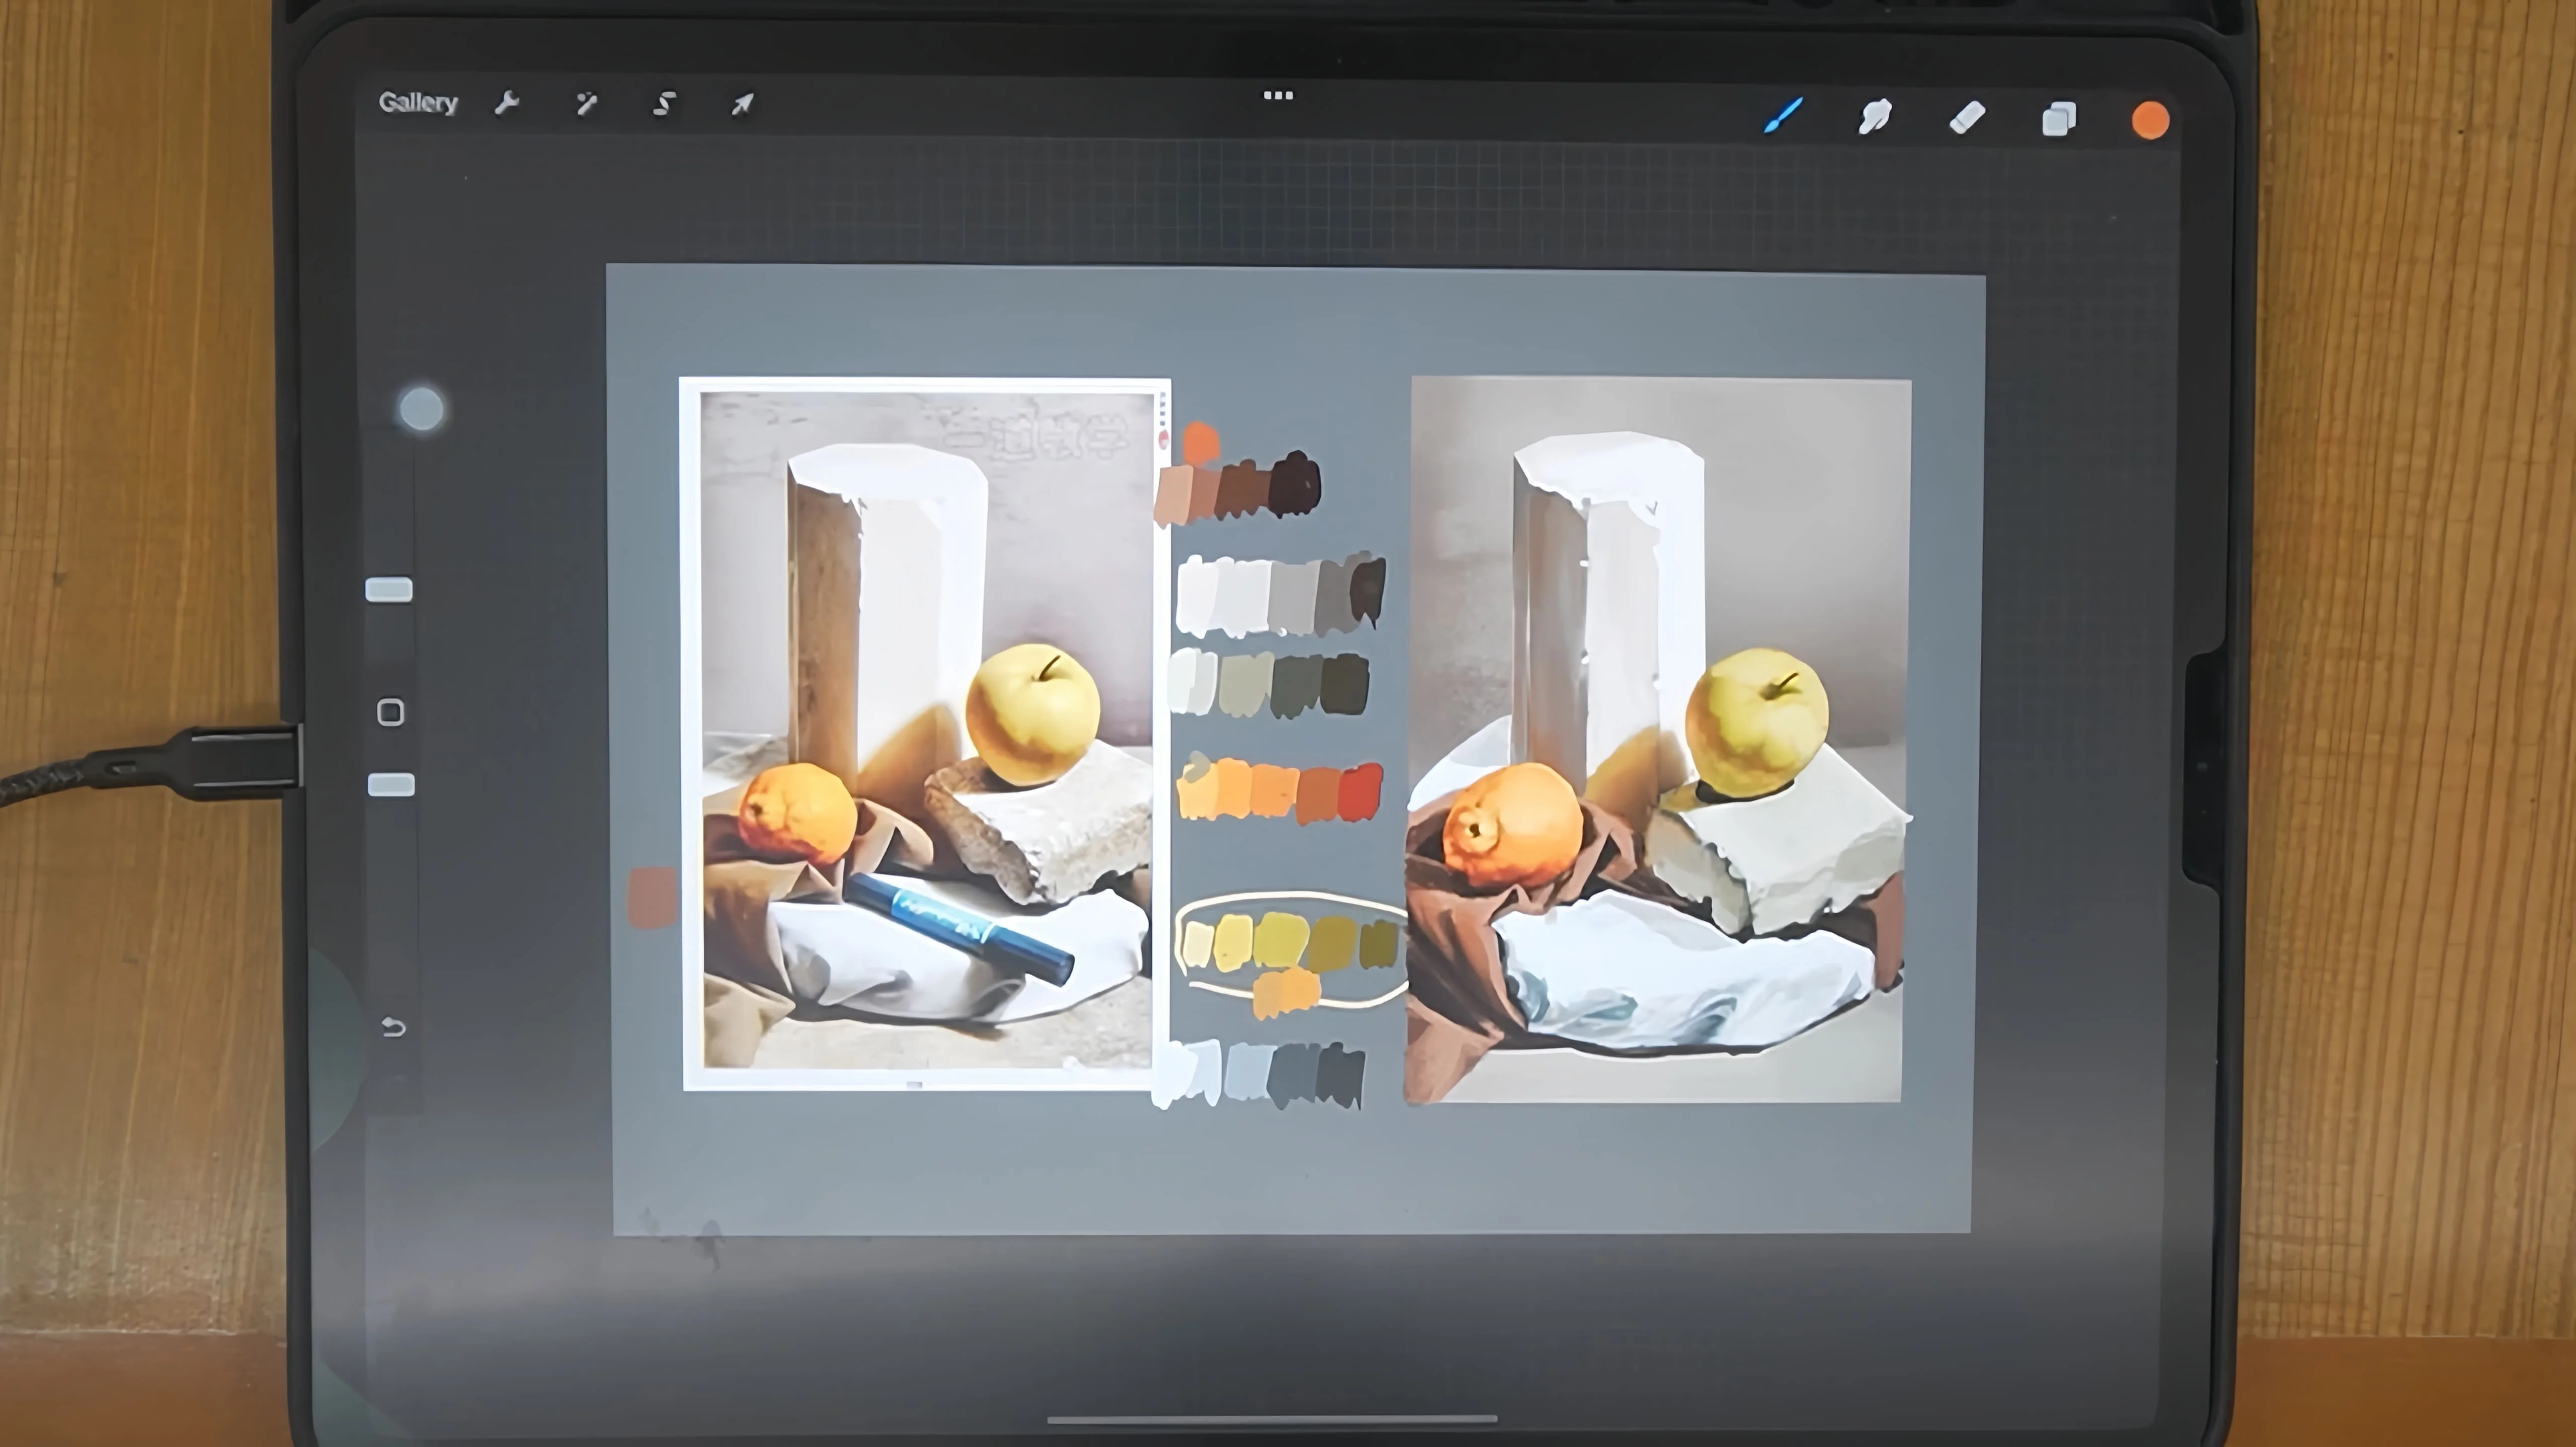Viewport: 2576px width, 1447px height.
Task: Tap the reference photo on canvas
Action: (926, 733)
